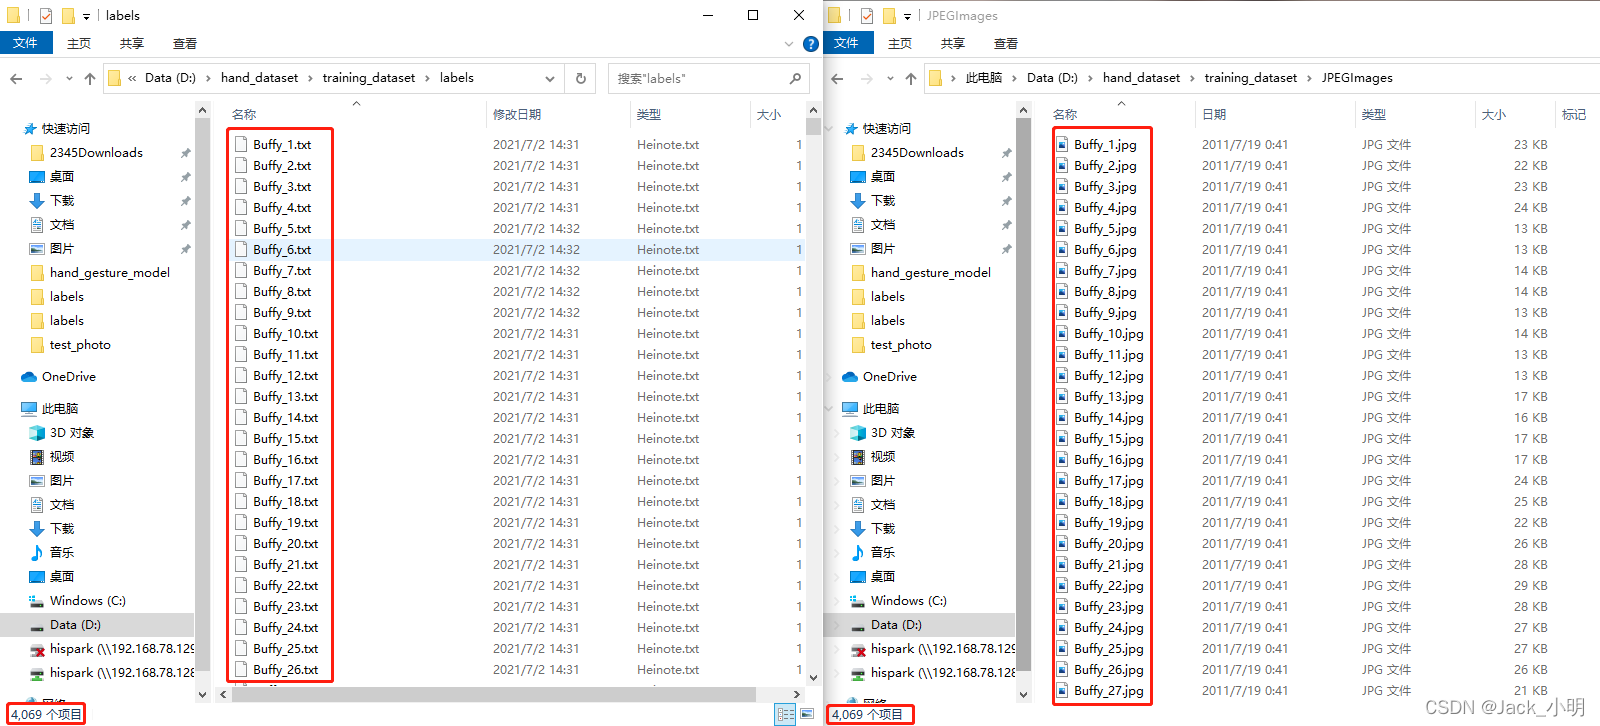Open hand_gesture_model in labels sidebar
The height and width of the screenshot is (726, 1600).
pos(110,272)
